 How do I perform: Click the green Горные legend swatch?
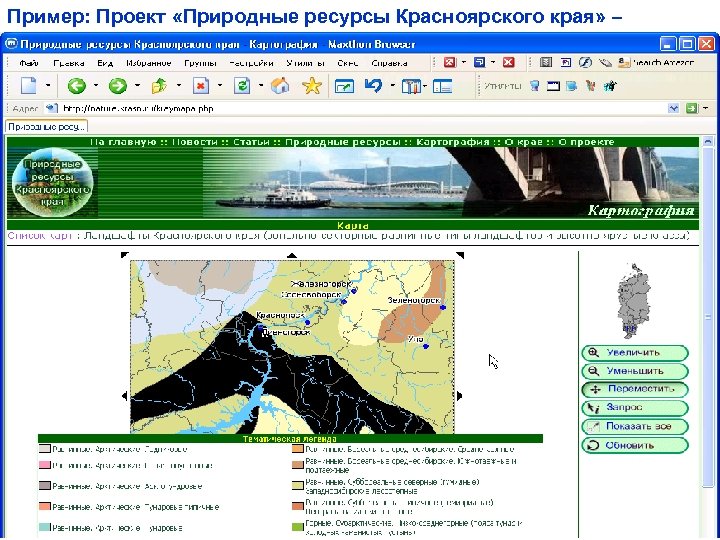298,527
